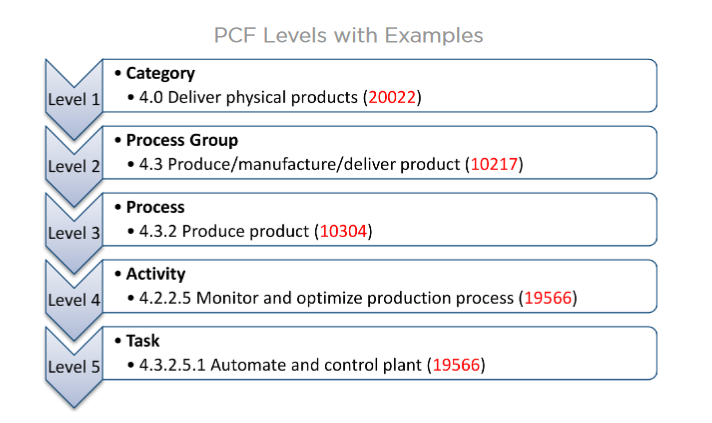
Task: Select the PCF Levels with Examples title
Action: tap(348, 35)
